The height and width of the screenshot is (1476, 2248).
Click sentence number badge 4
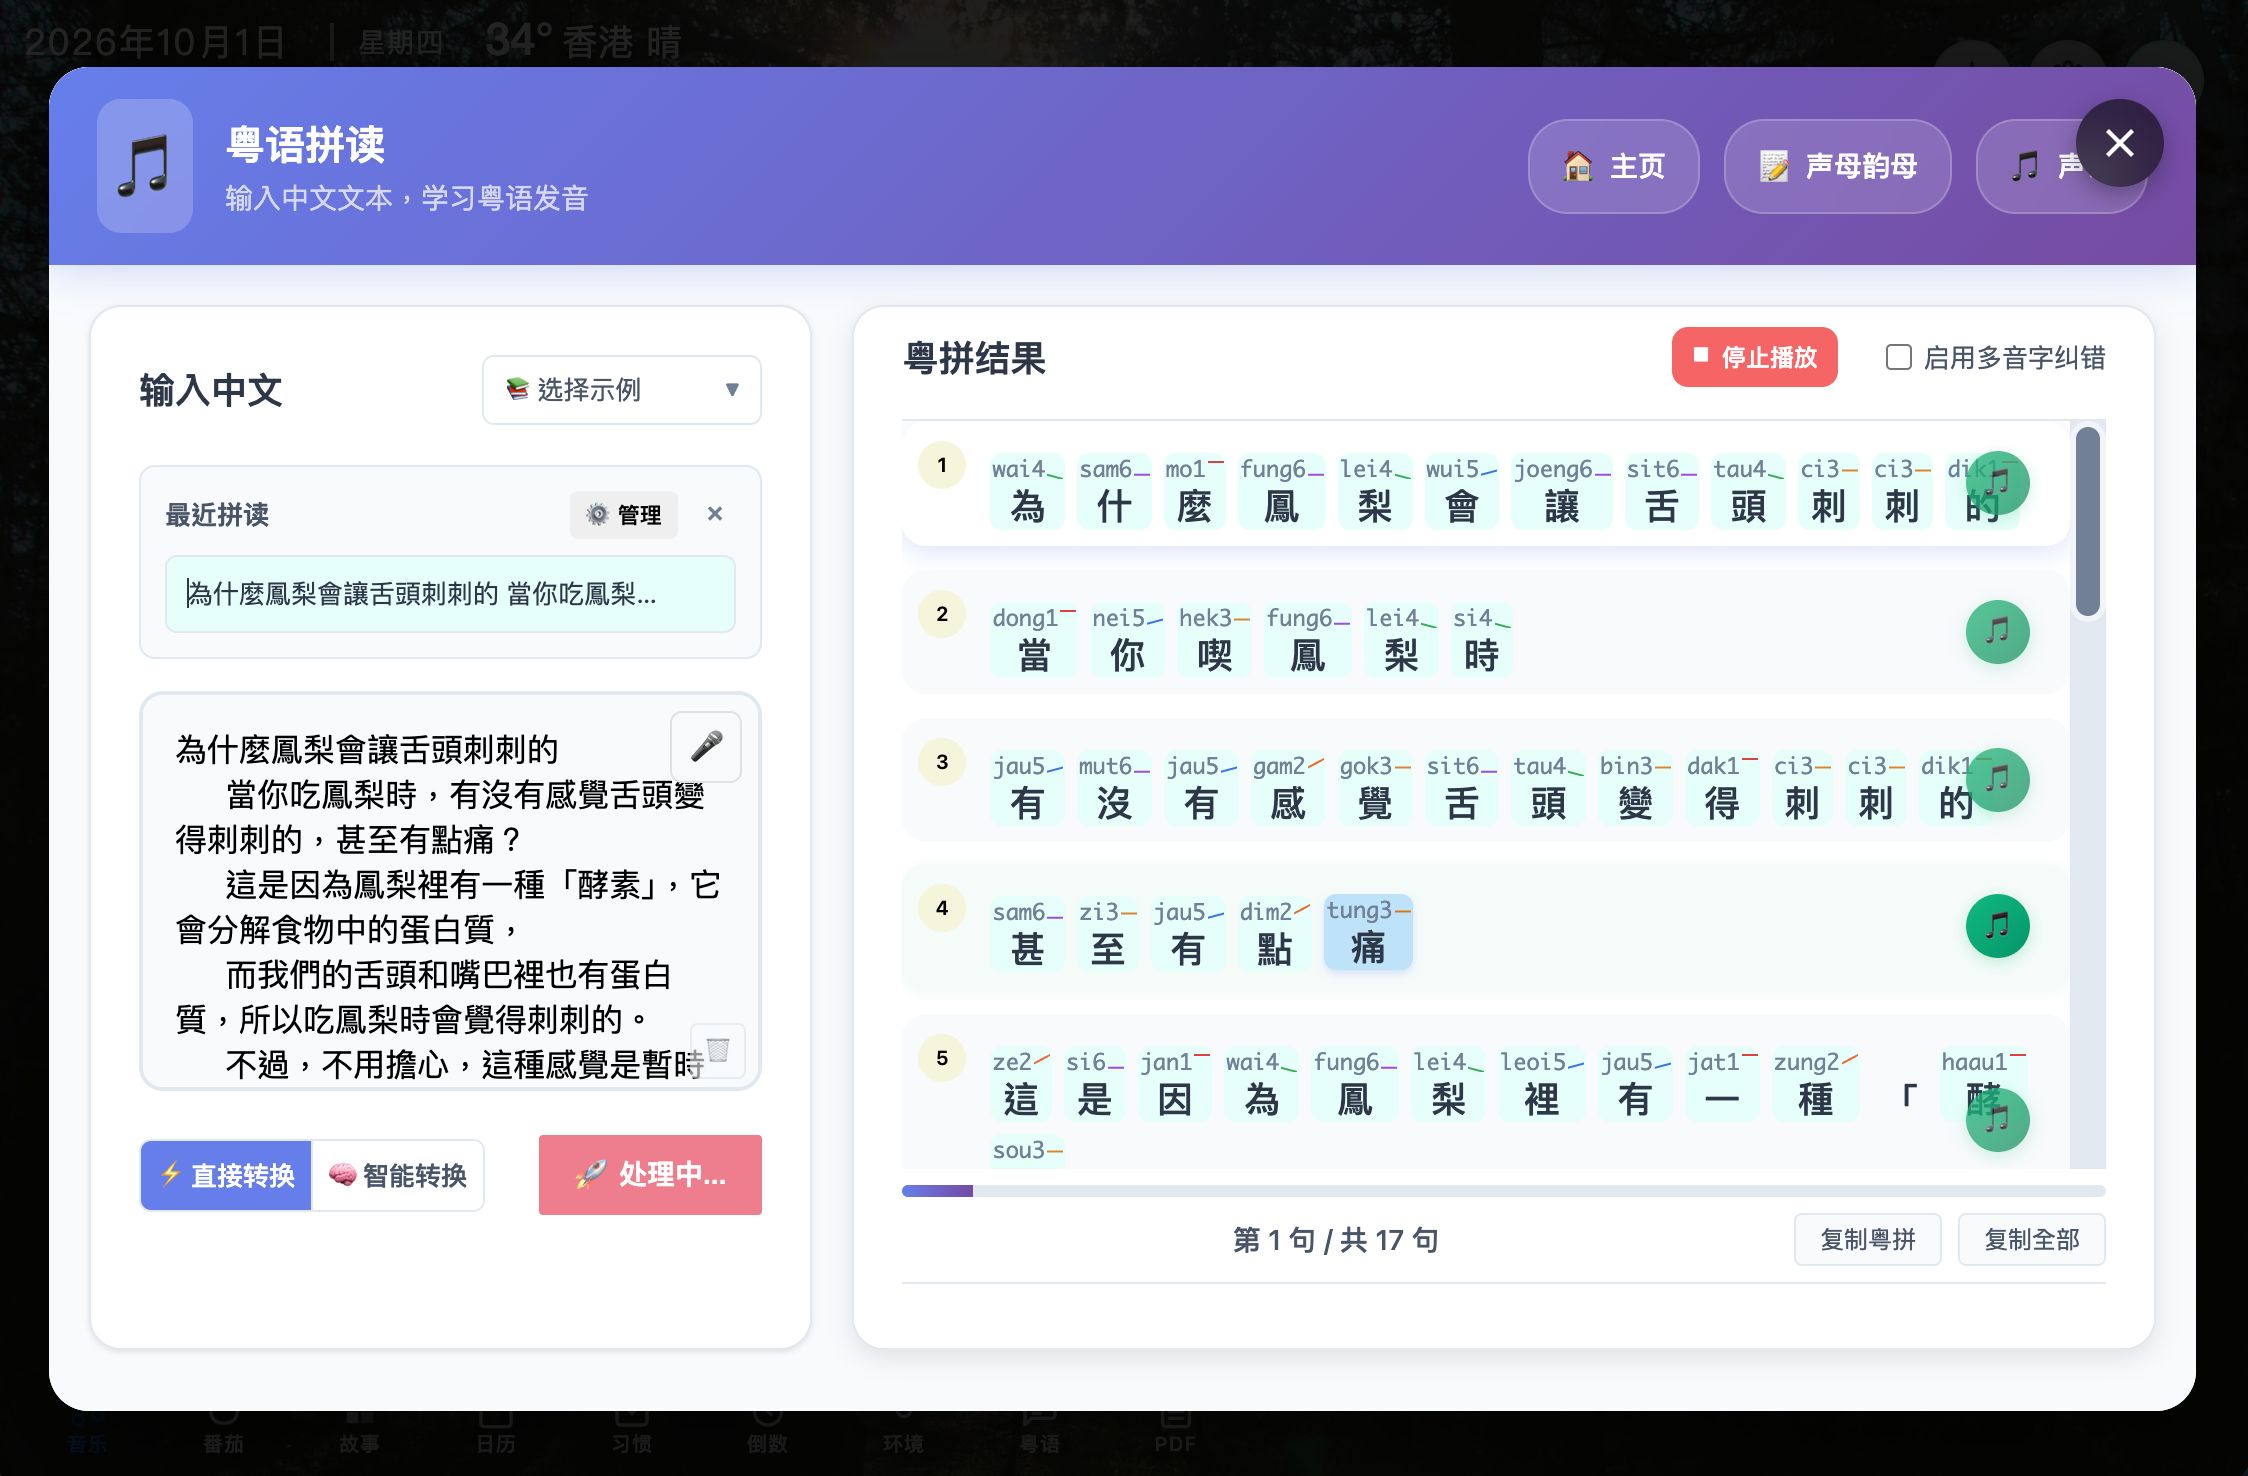(x=942, y=908)
